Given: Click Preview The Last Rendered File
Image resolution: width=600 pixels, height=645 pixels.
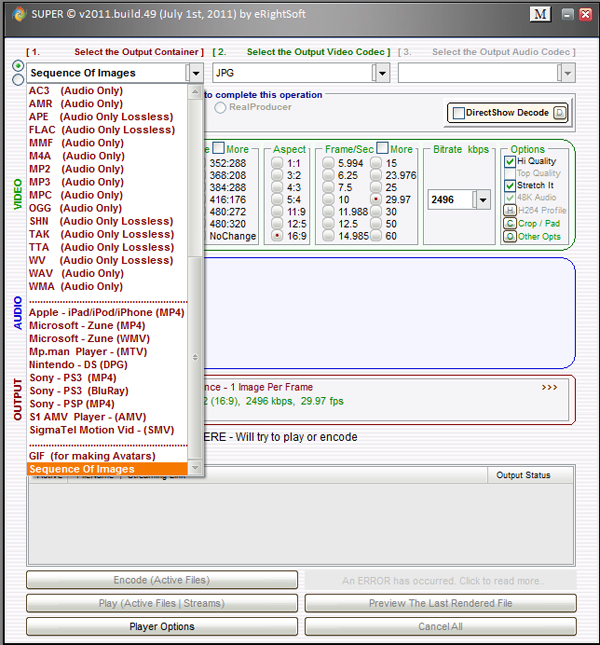Looking at the screenshot, I should (x=440, y=603).
